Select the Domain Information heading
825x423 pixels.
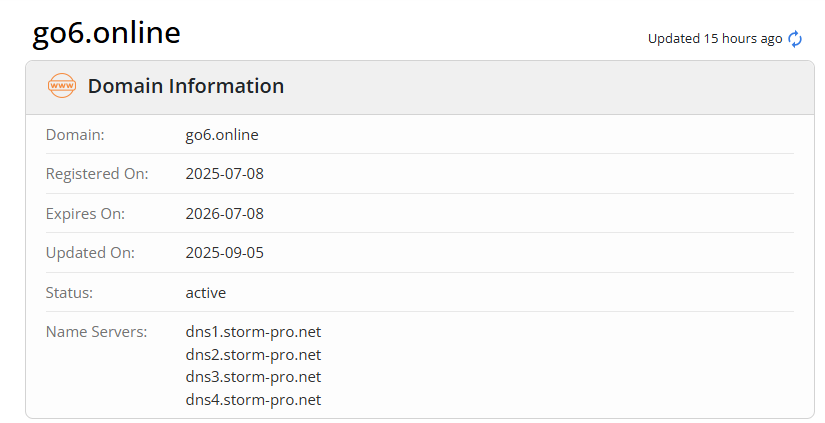pos(186,86)
